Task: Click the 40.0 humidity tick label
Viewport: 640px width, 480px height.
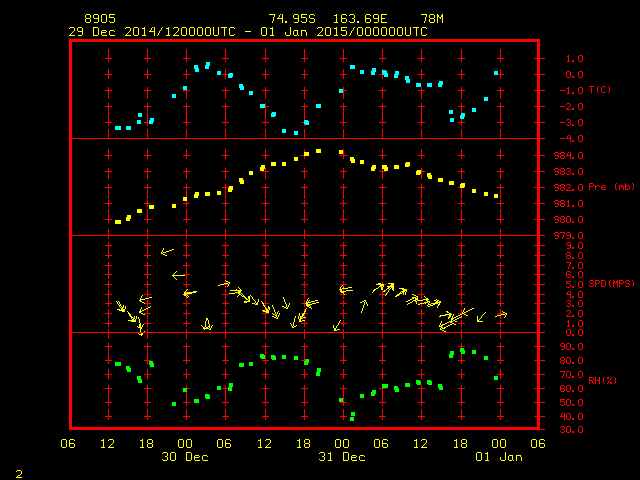Action: tap(571, 417)
